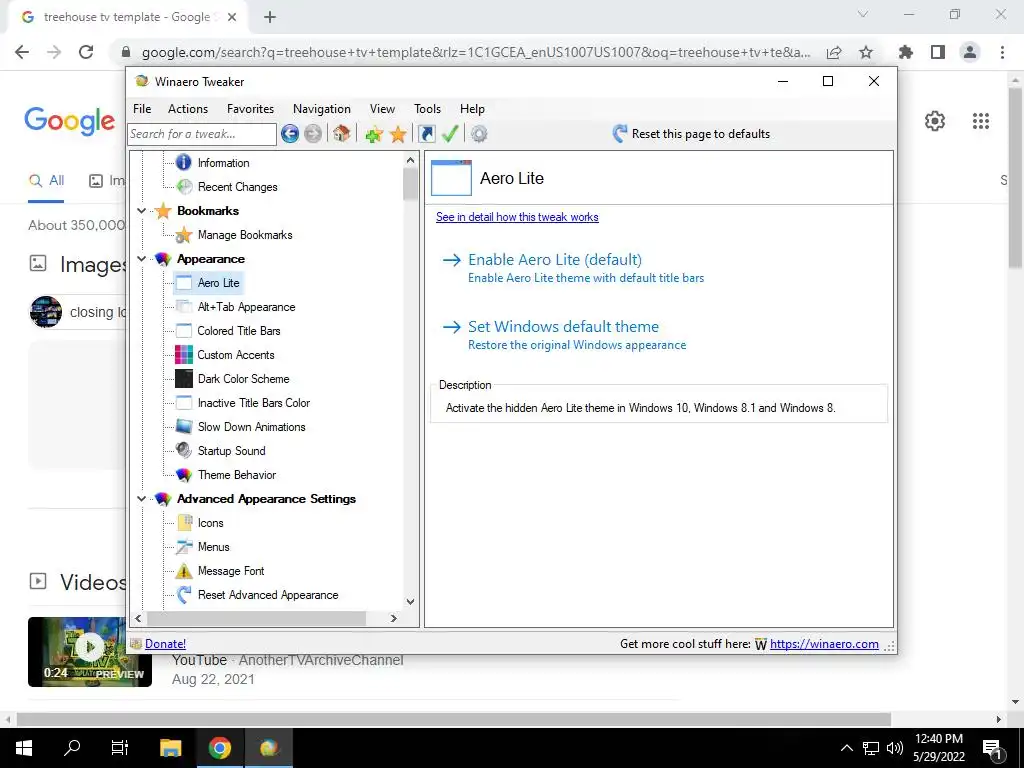Open File Explorer from taskbar
This screenshot has height=768, width=1024.
170,748
